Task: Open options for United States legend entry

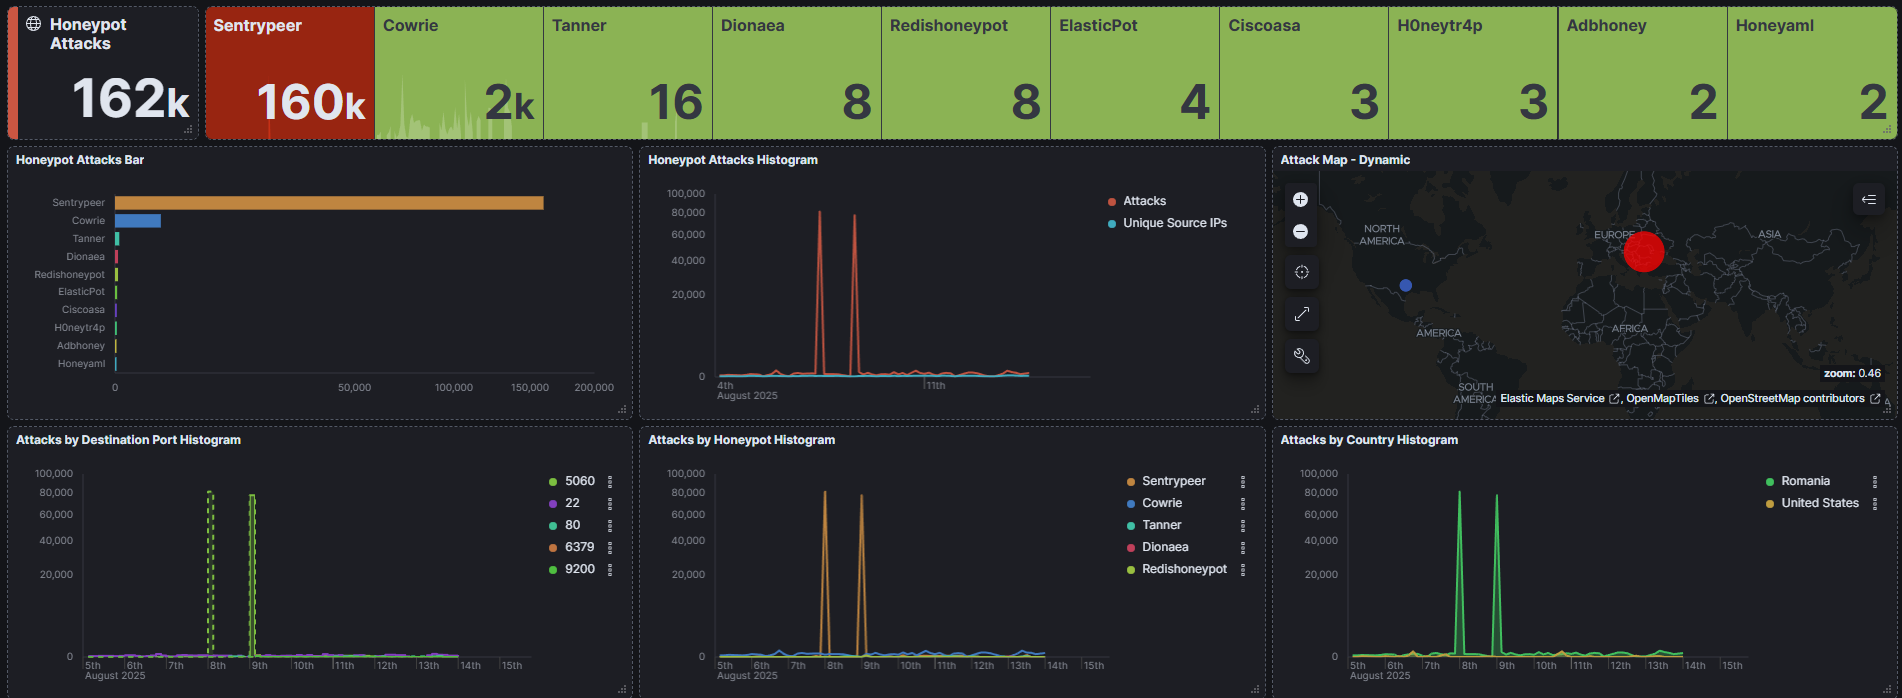Action: click(x=1875, y=503)
